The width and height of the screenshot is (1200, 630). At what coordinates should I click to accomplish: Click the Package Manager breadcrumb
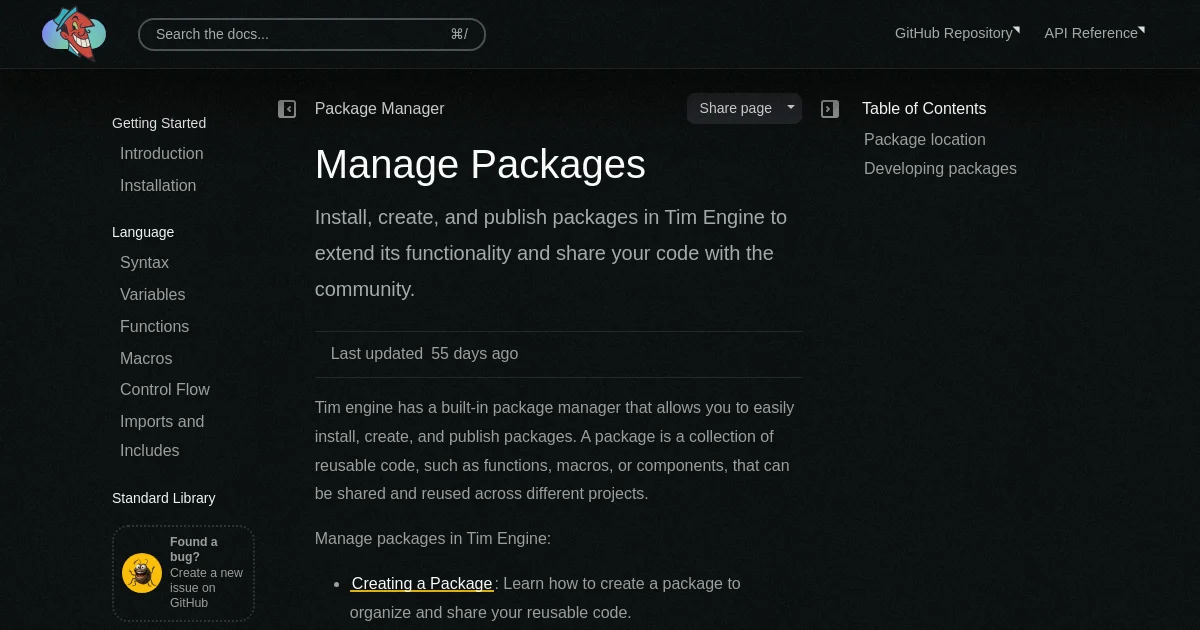(380, 108)
